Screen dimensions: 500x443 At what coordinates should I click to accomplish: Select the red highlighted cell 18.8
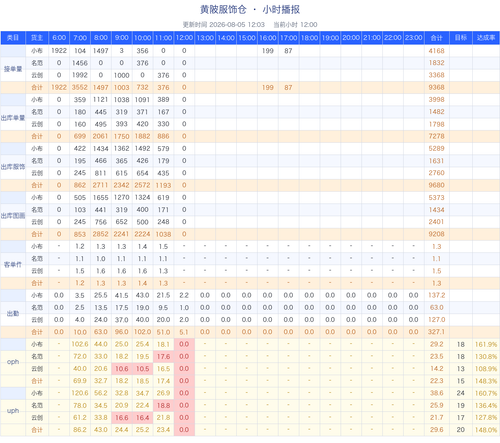(163, 405)
